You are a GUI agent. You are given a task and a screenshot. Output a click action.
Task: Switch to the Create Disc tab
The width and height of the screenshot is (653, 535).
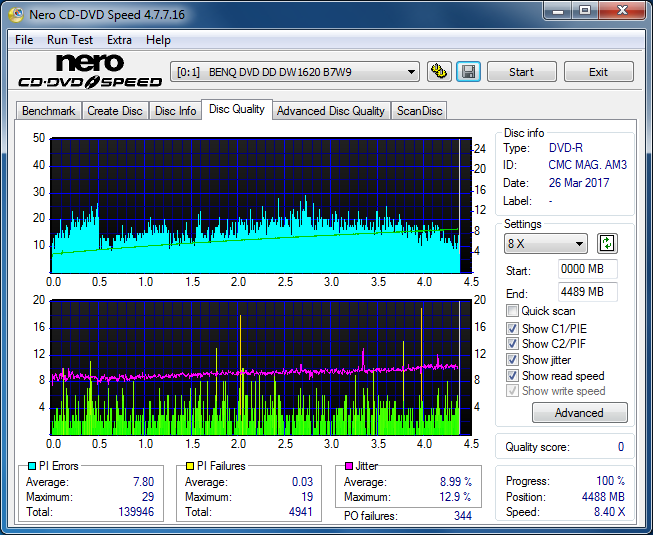115,111
